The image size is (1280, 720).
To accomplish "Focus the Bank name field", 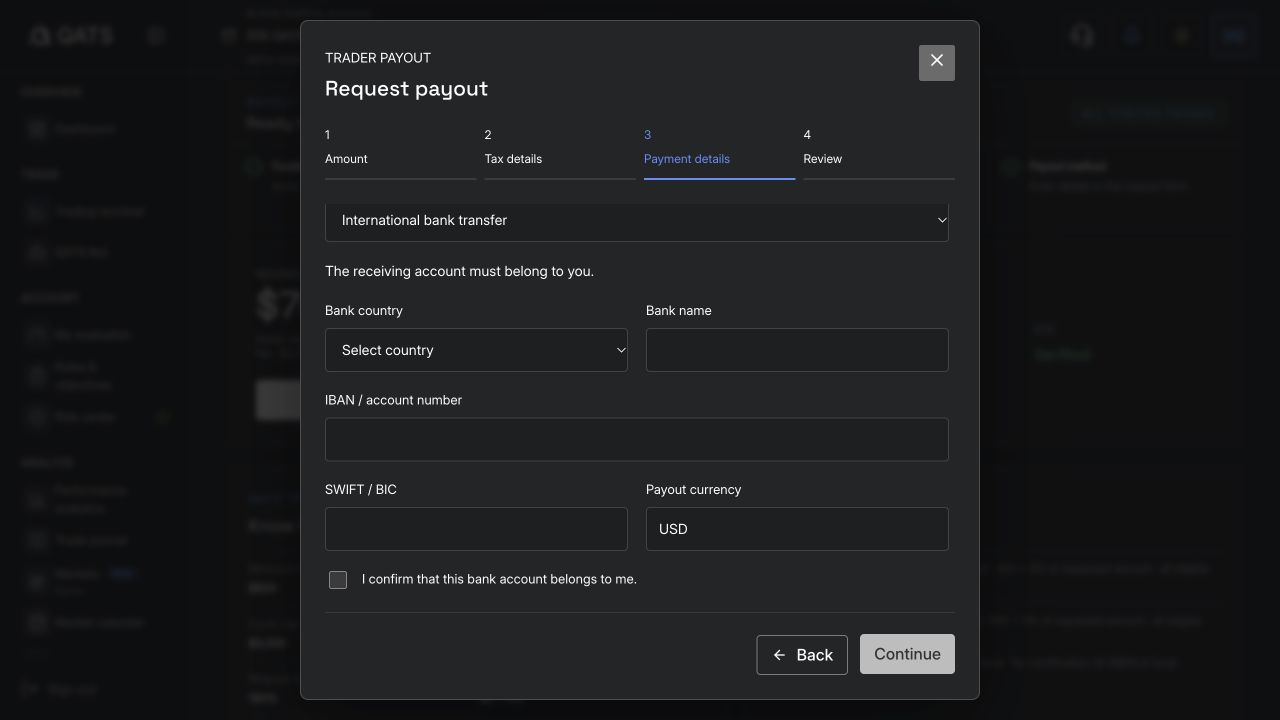I will [797, 350].
